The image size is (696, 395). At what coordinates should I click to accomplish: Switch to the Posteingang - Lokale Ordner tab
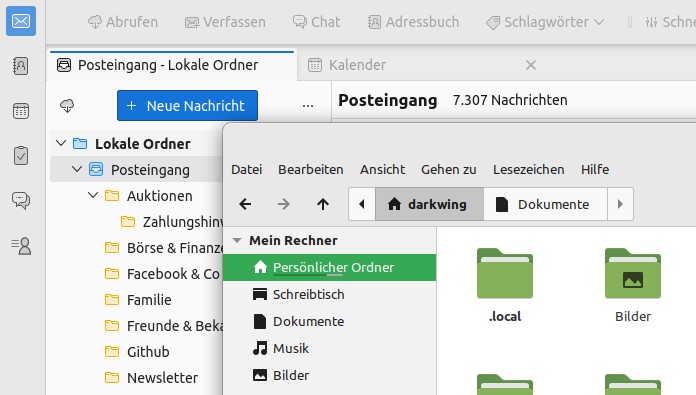[x=172, y=65]
